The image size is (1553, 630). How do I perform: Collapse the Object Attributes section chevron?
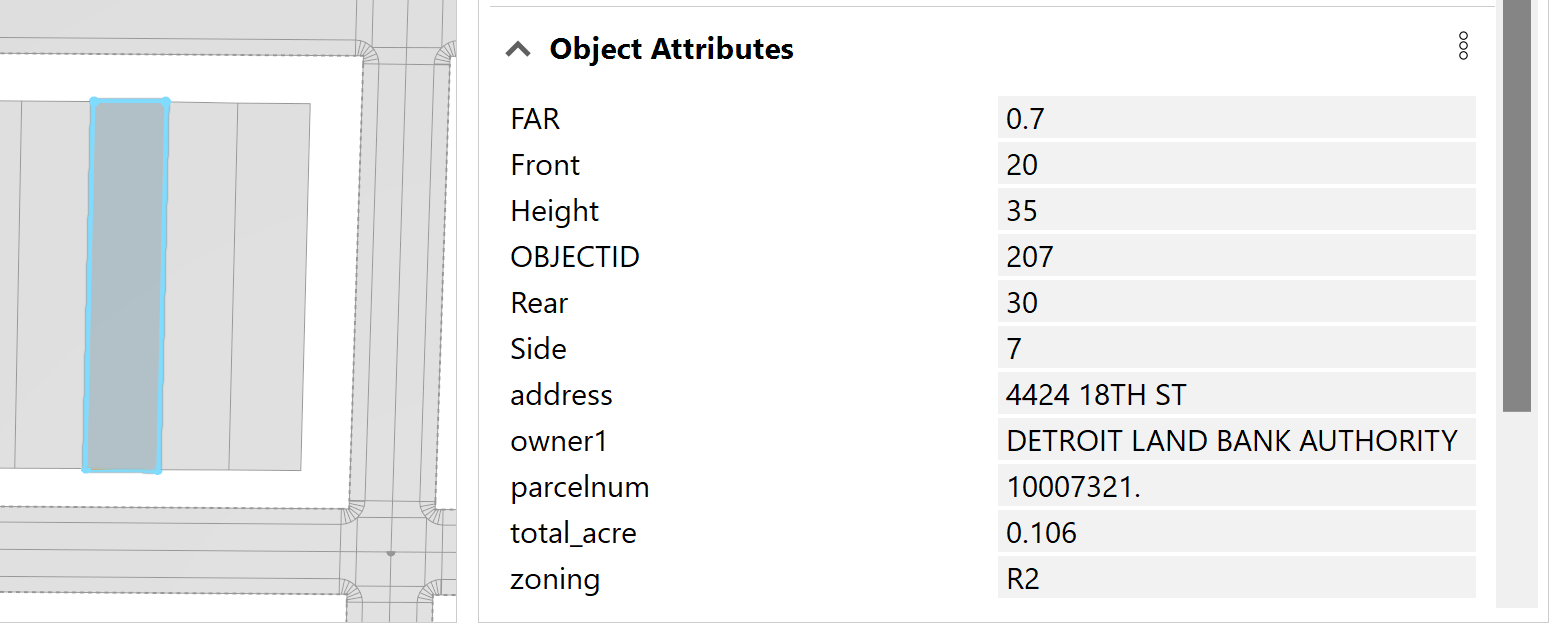[x=518, y=49]
